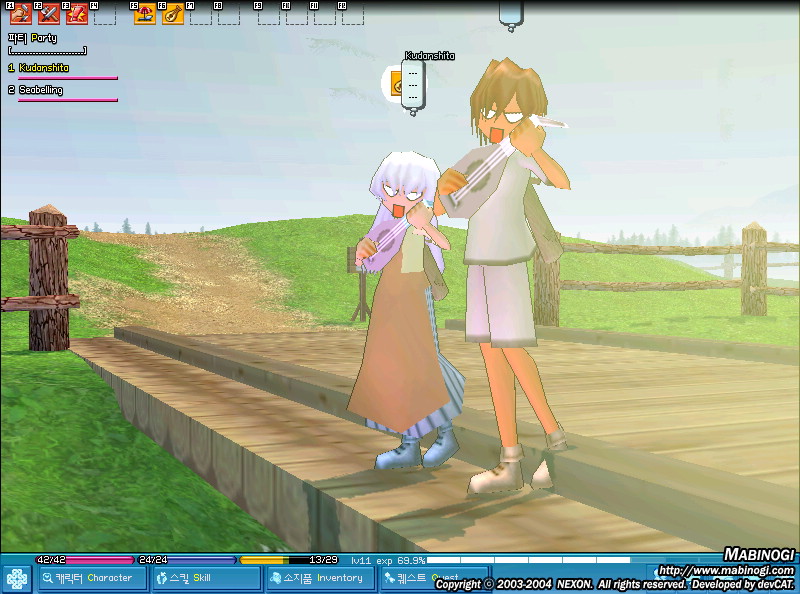The height and width of the screenshot is (594, 800).
Task: Select the empty F4 hotkey slot
Action: (x=105, y=14)
